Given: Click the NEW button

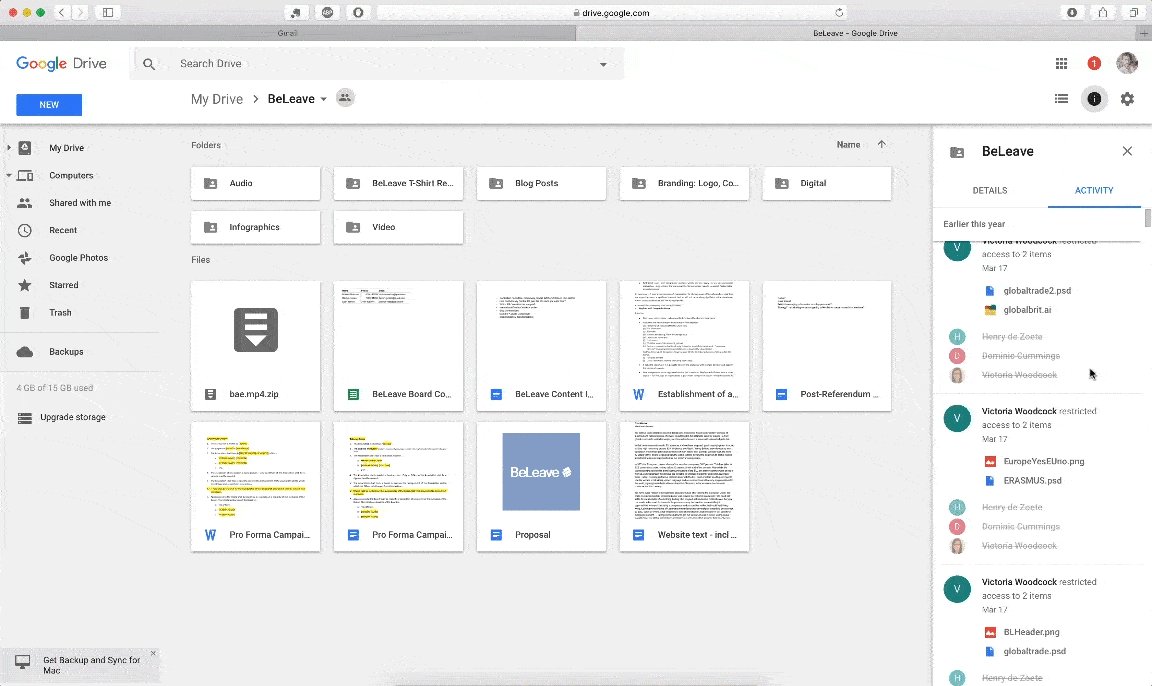Looking at the screenshot, I should pos(49,104).
